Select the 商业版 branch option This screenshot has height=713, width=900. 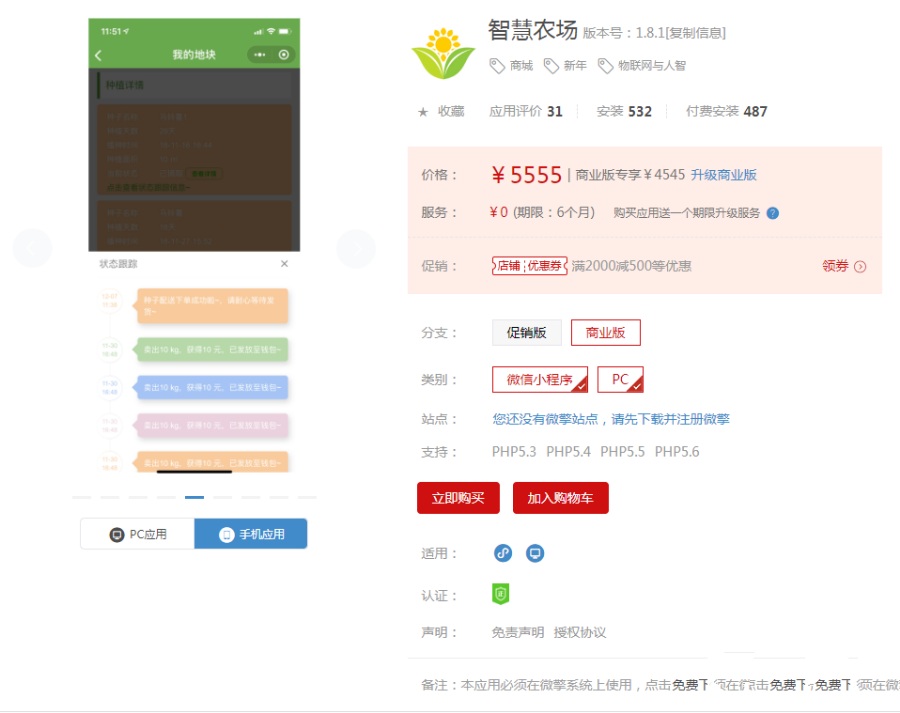click(604, 333)
